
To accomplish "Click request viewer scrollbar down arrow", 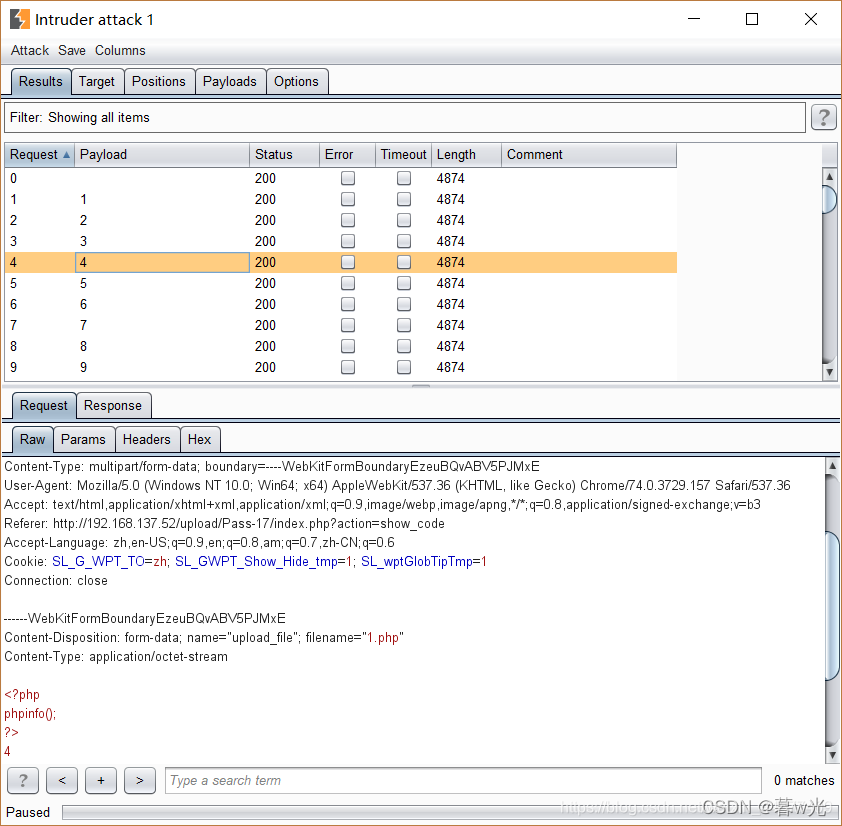I will click(832, 755).
